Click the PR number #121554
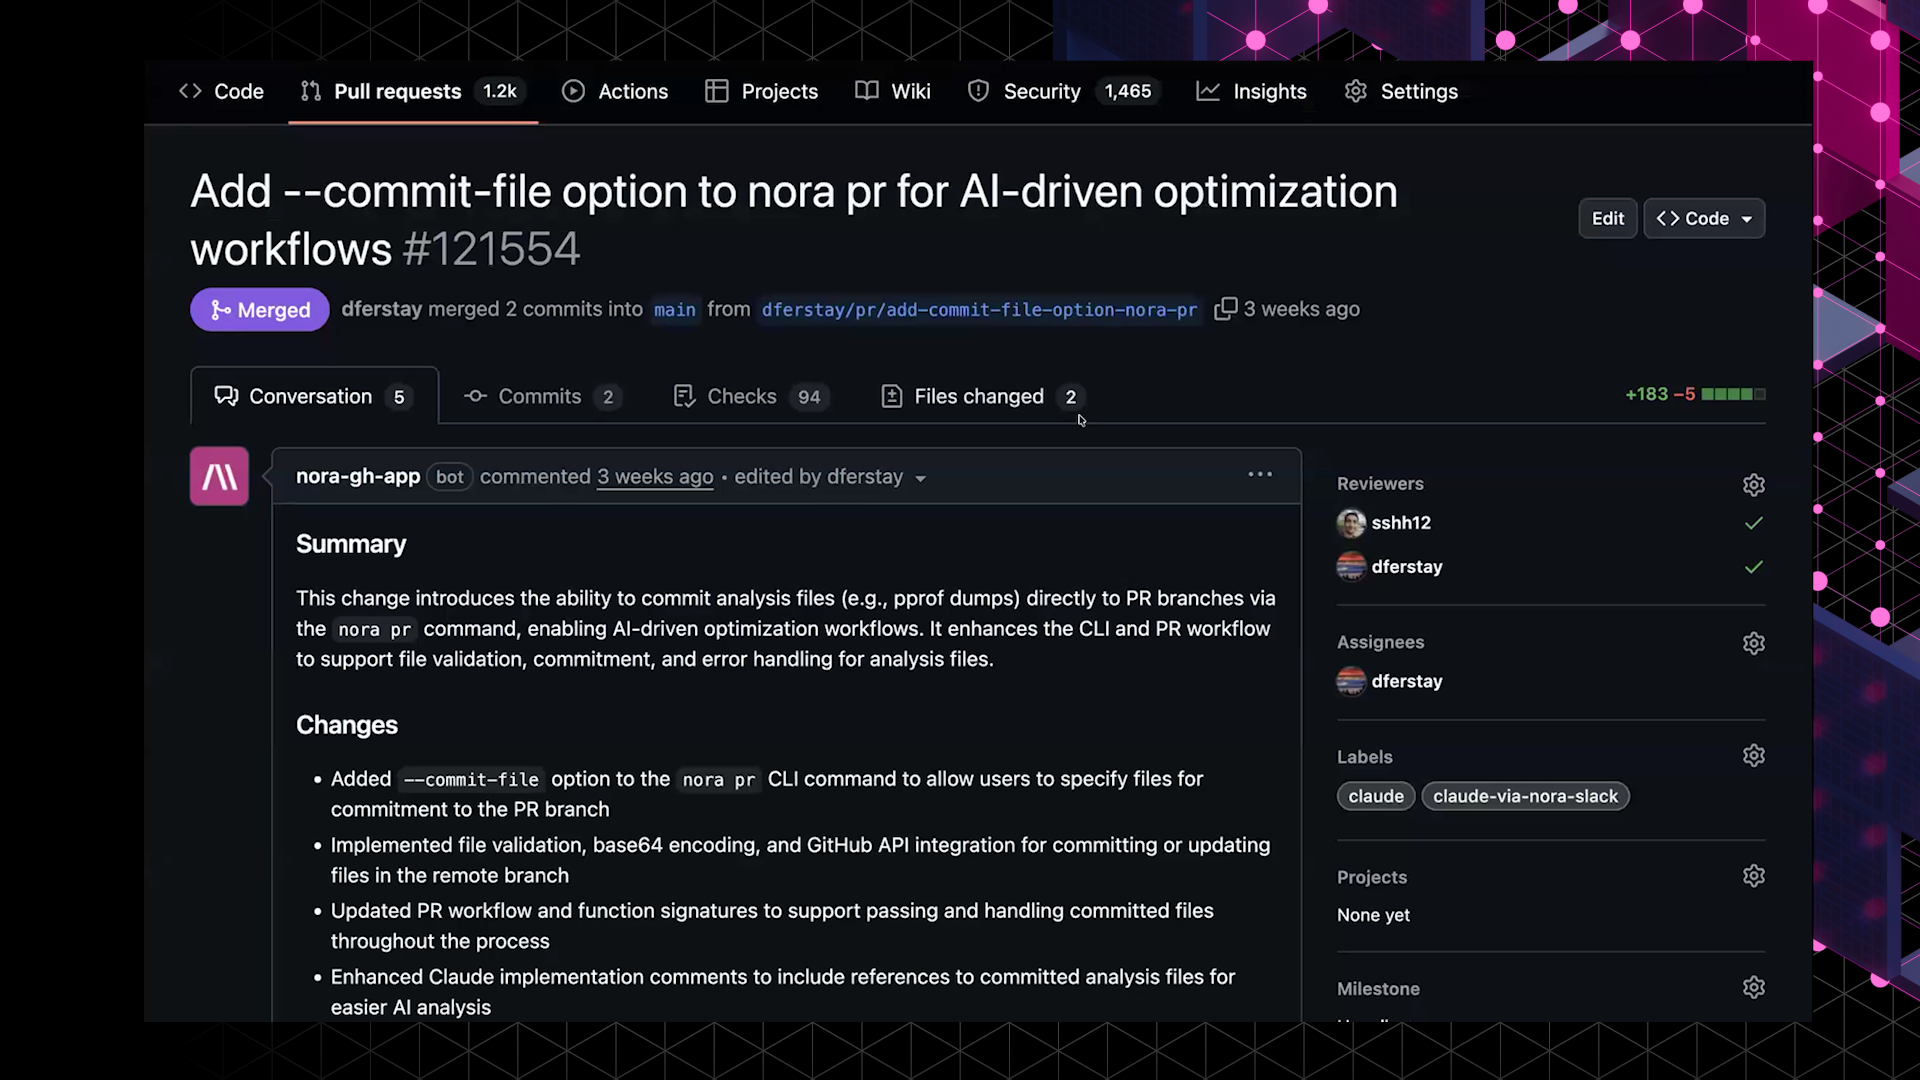1920x1080 pixels. [x=491, y=249]
